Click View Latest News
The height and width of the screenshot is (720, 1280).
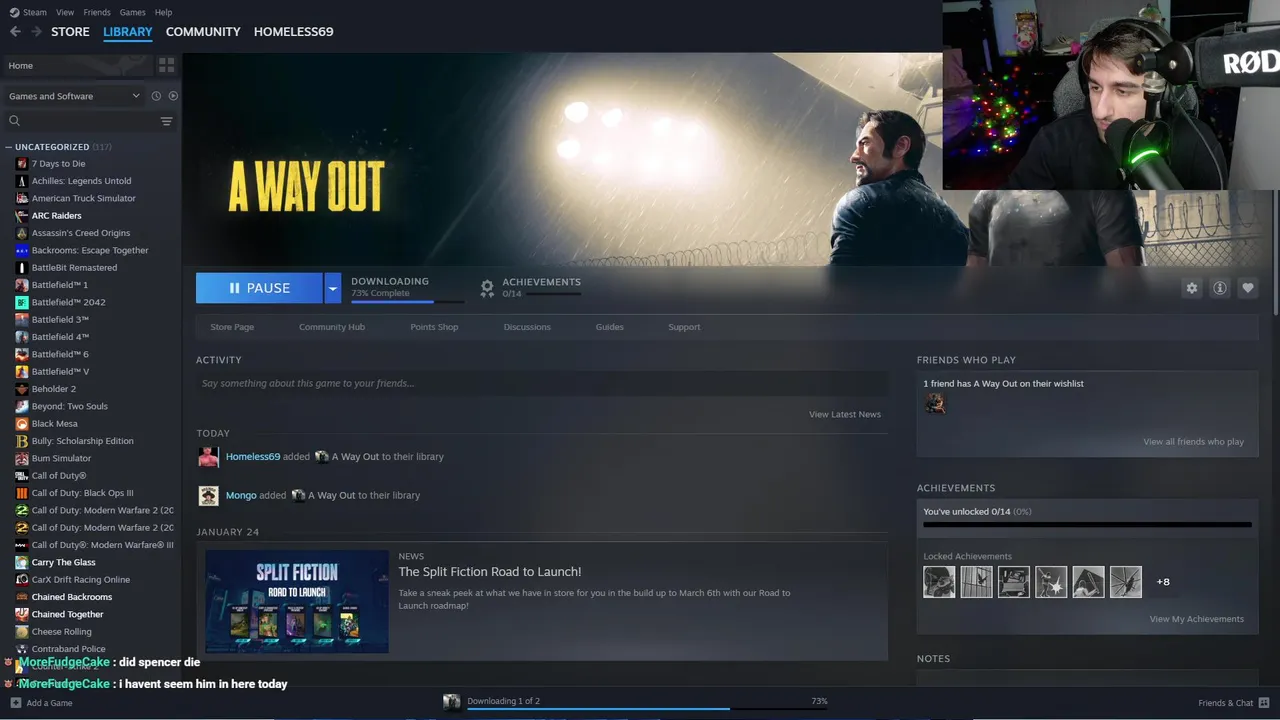click(x=845, y=414)
